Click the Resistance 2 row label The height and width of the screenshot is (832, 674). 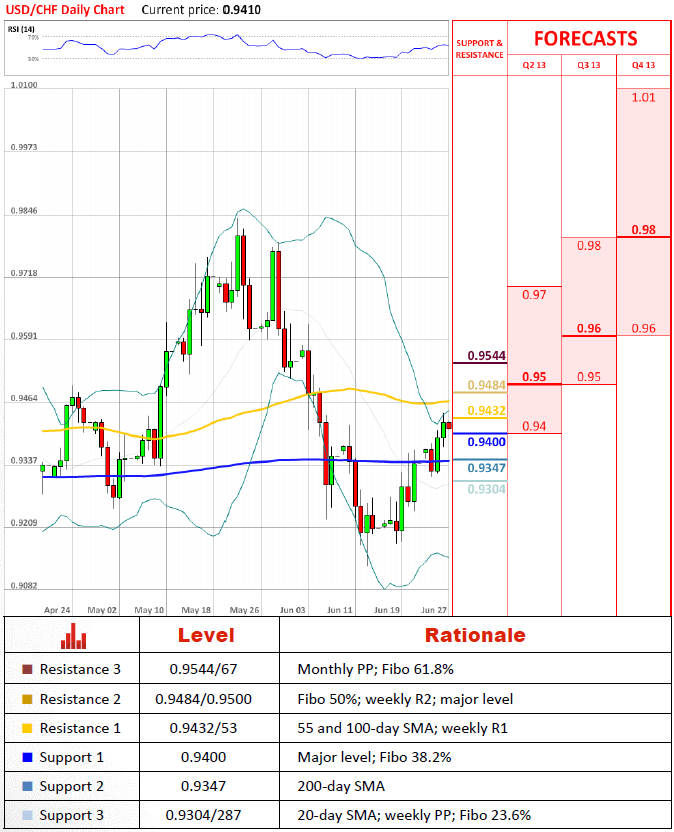tap(80, 699)
